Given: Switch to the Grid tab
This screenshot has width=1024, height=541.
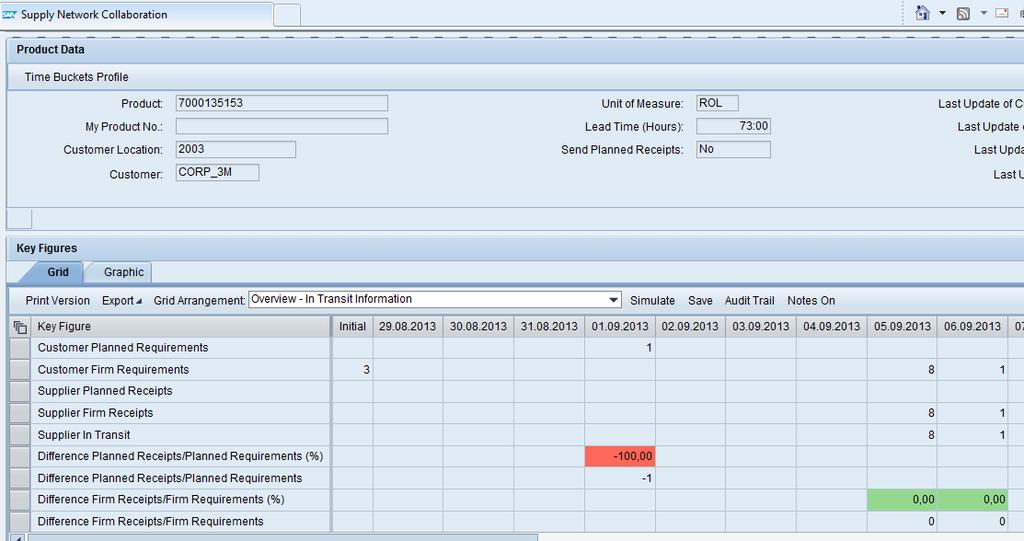Looking at the screenshot, I should click(57, 272).
